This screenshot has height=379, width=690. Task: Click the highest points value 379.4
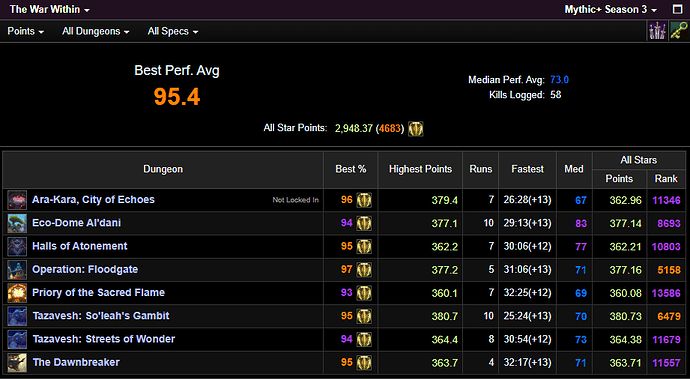click(x=444, y=200)
